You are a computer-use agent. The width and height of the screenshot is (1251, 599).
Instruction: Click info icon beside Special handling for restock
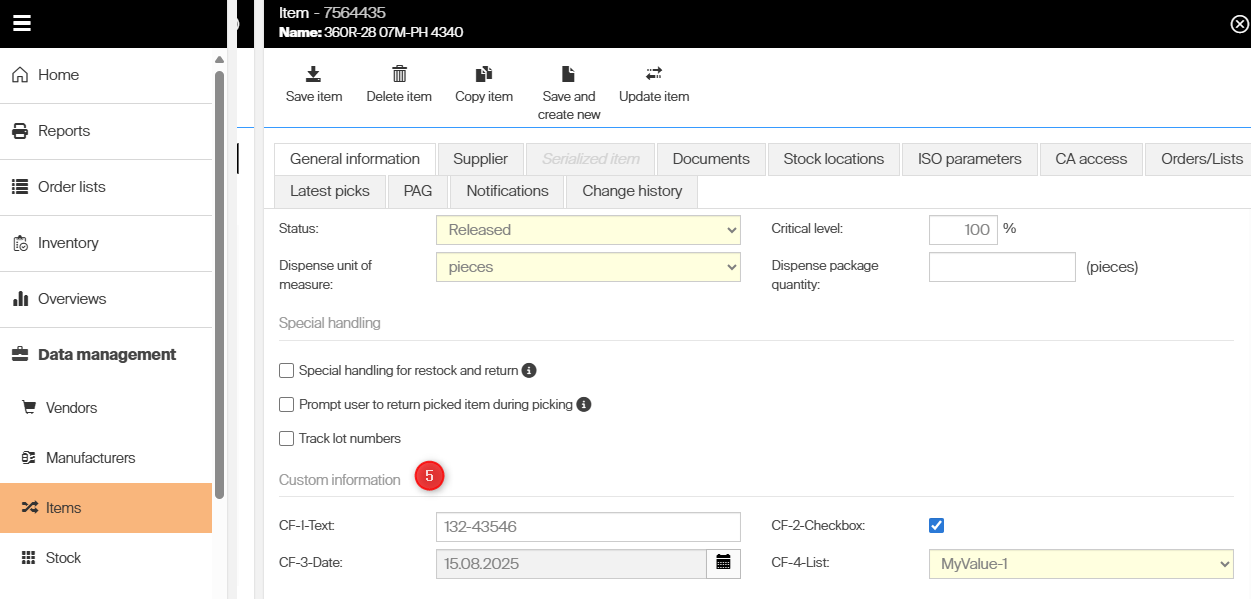click(530, 371)
